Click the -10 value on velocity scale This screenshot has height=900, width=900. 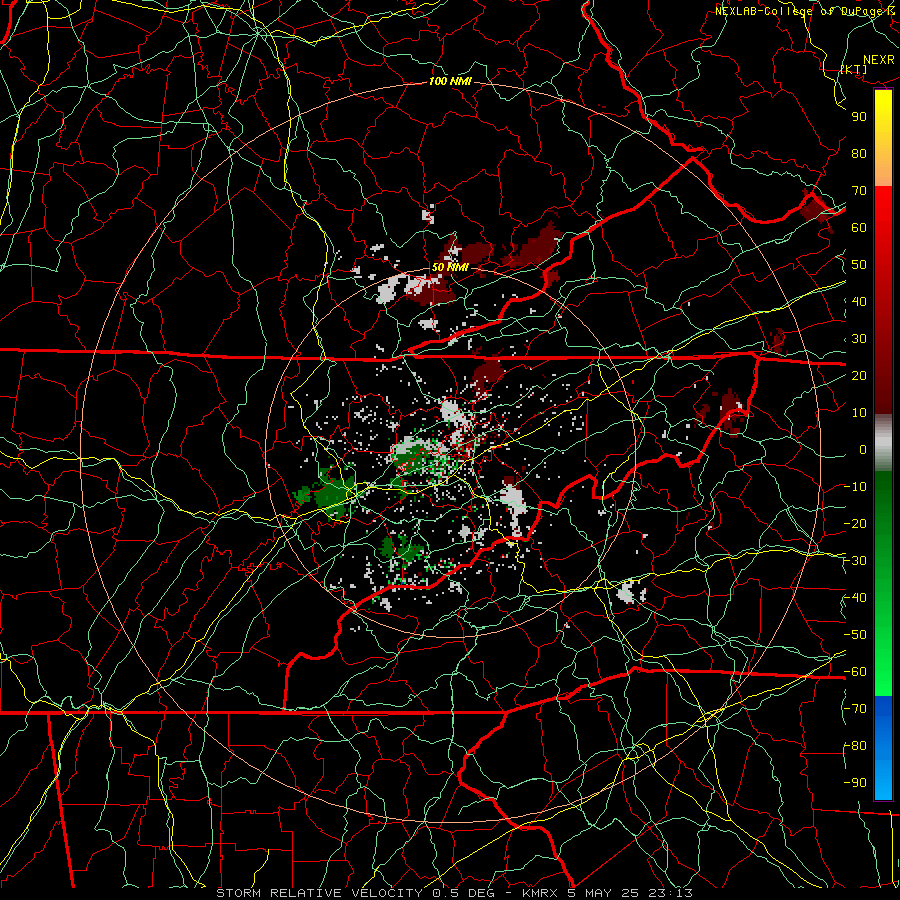pyautogui.click(x=855, y=487)
